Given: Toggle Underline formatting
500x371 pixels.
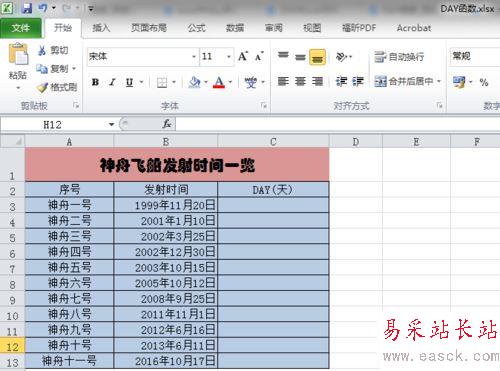Looking at the screenshot, I should 129,82.
